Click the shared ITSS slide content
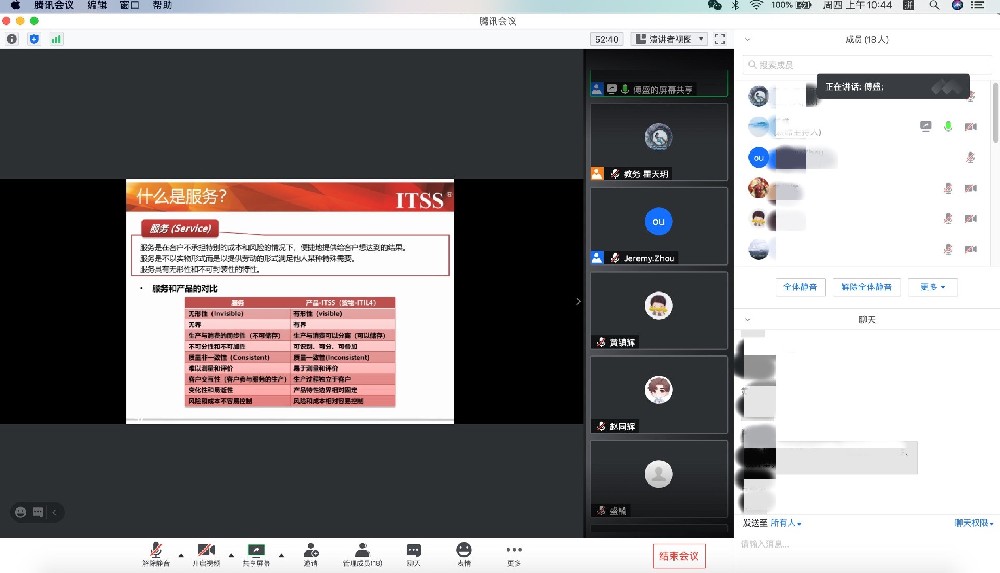 290,301
